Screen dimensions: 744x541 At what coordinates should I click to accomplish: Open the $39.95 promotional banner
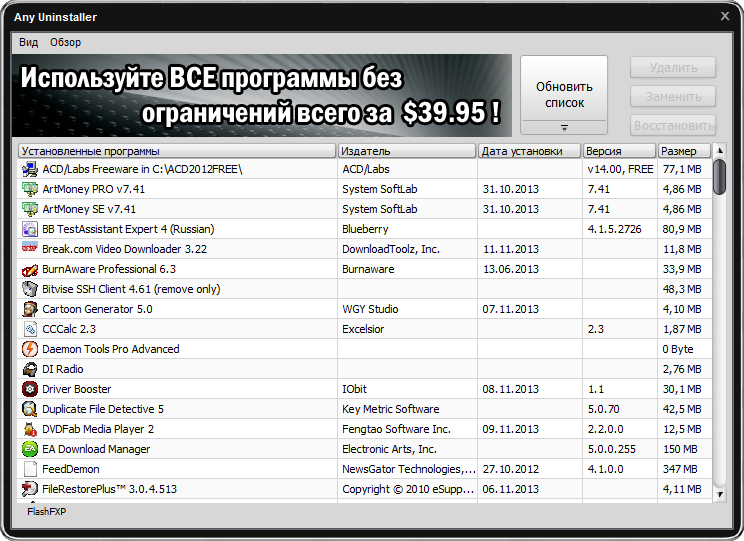pyautogui.click(x=262, y=95)
